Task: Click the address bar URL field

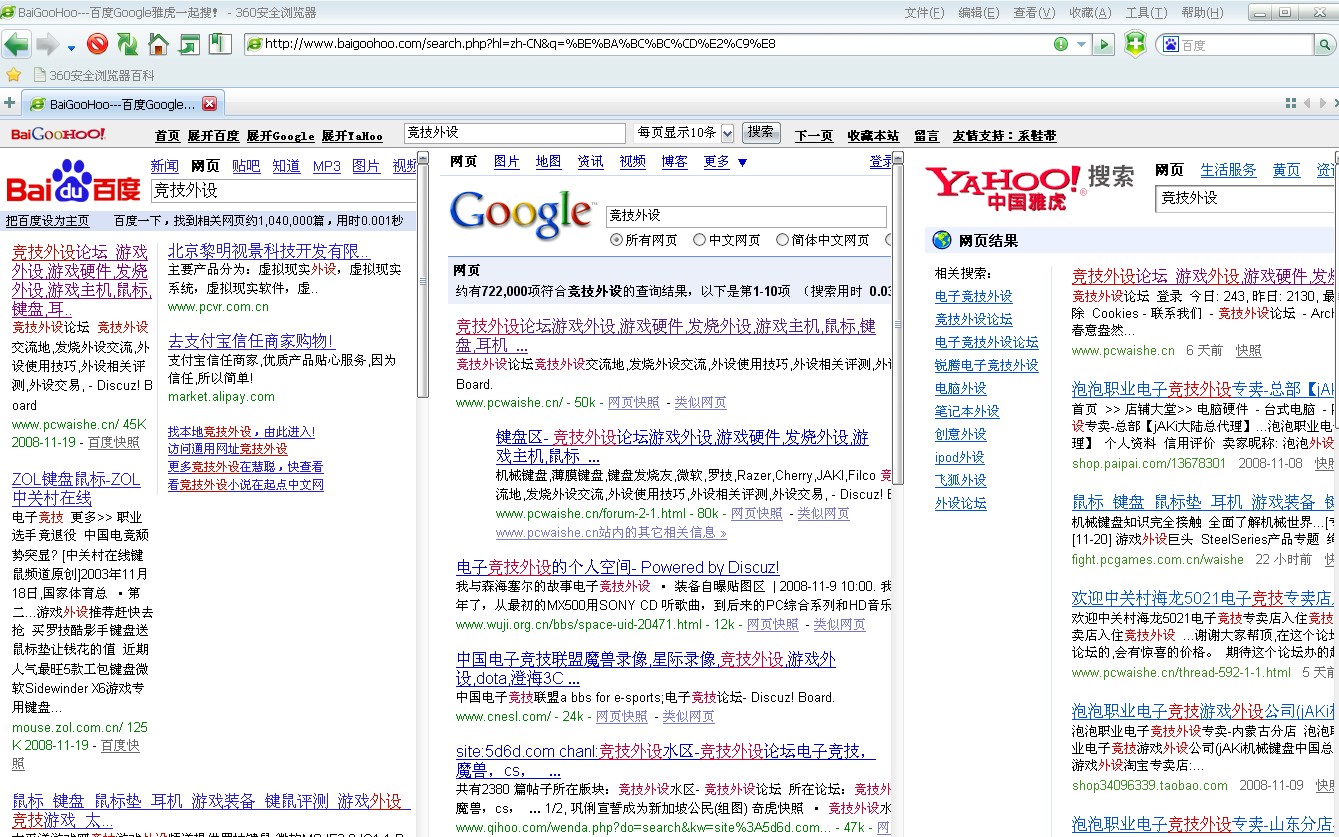Action: [x=650, y=44]
